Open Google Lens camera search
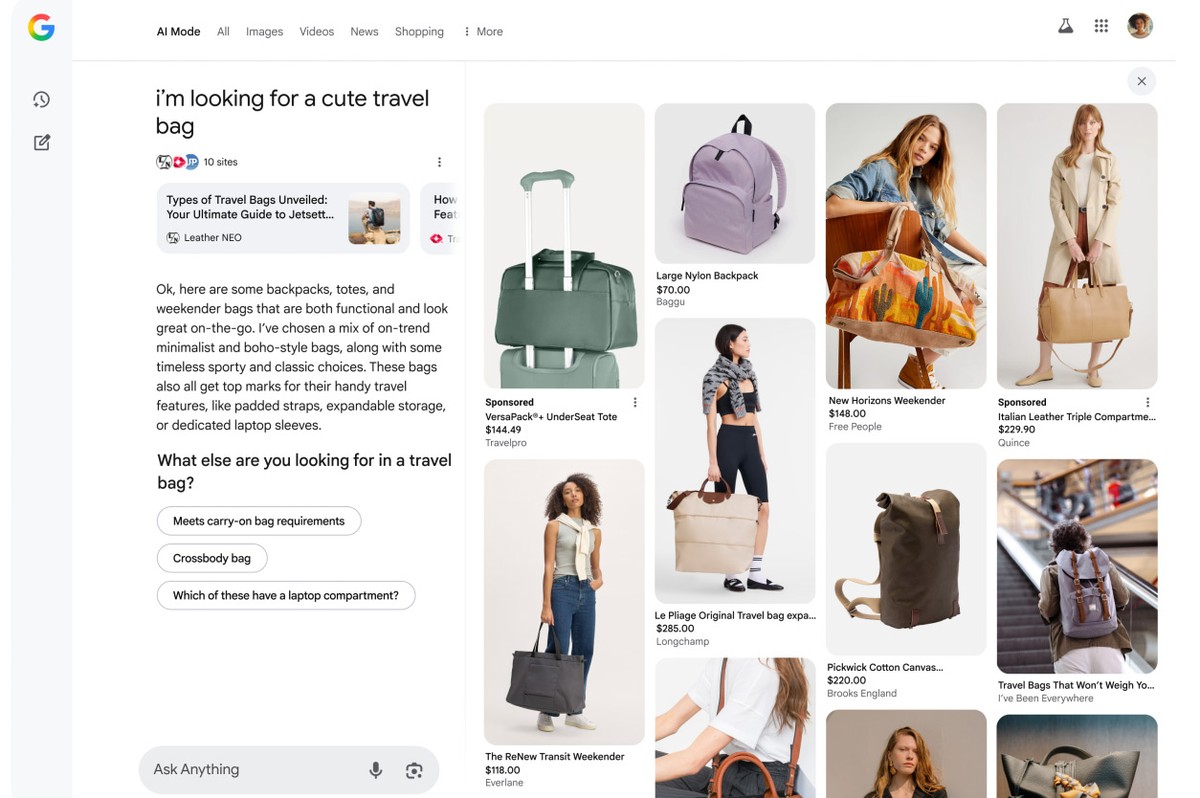This screenshot has width=1200, height=798. pyautogui.click(x=414, y=770)
